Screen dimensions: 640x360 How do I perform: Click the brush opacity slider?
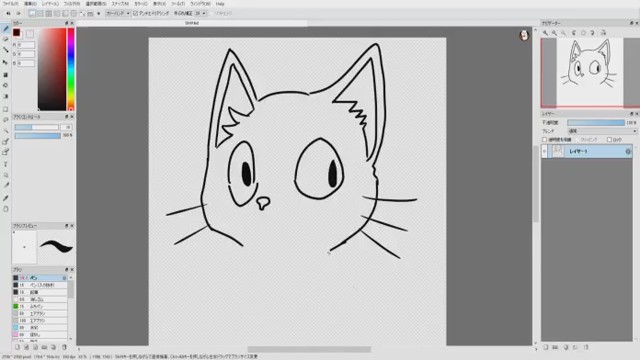point(38,136)
